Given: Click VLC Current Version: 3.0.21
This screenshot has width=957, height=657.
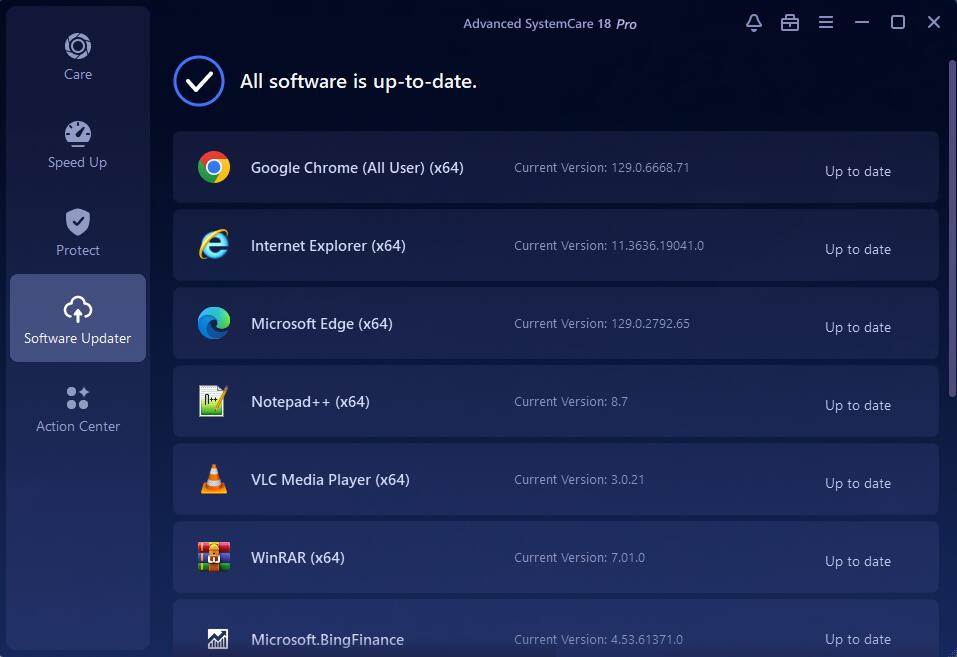Looking at the screenshot, I should click(579, 479).
